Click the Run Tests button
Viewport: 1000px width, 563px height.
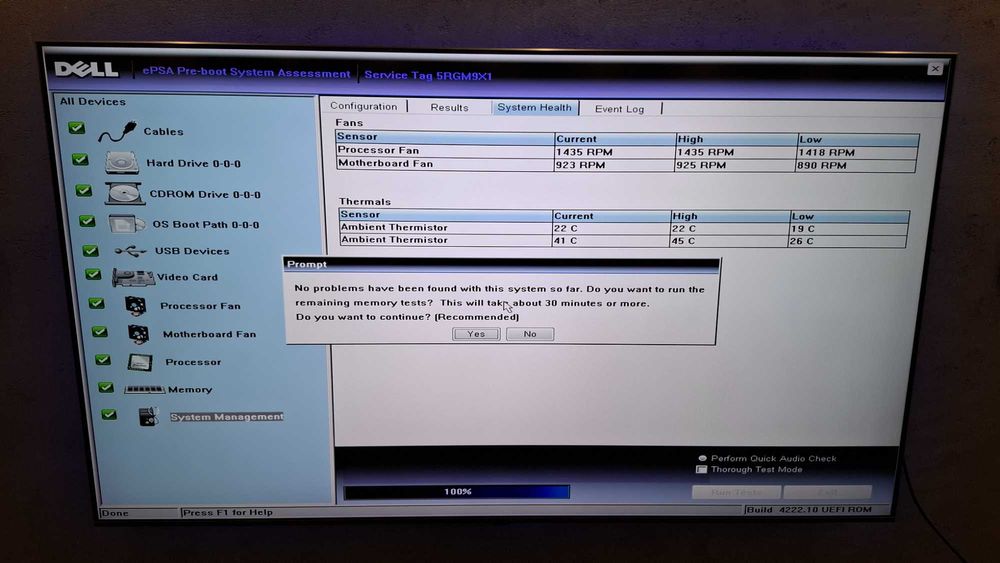(737, 492)
